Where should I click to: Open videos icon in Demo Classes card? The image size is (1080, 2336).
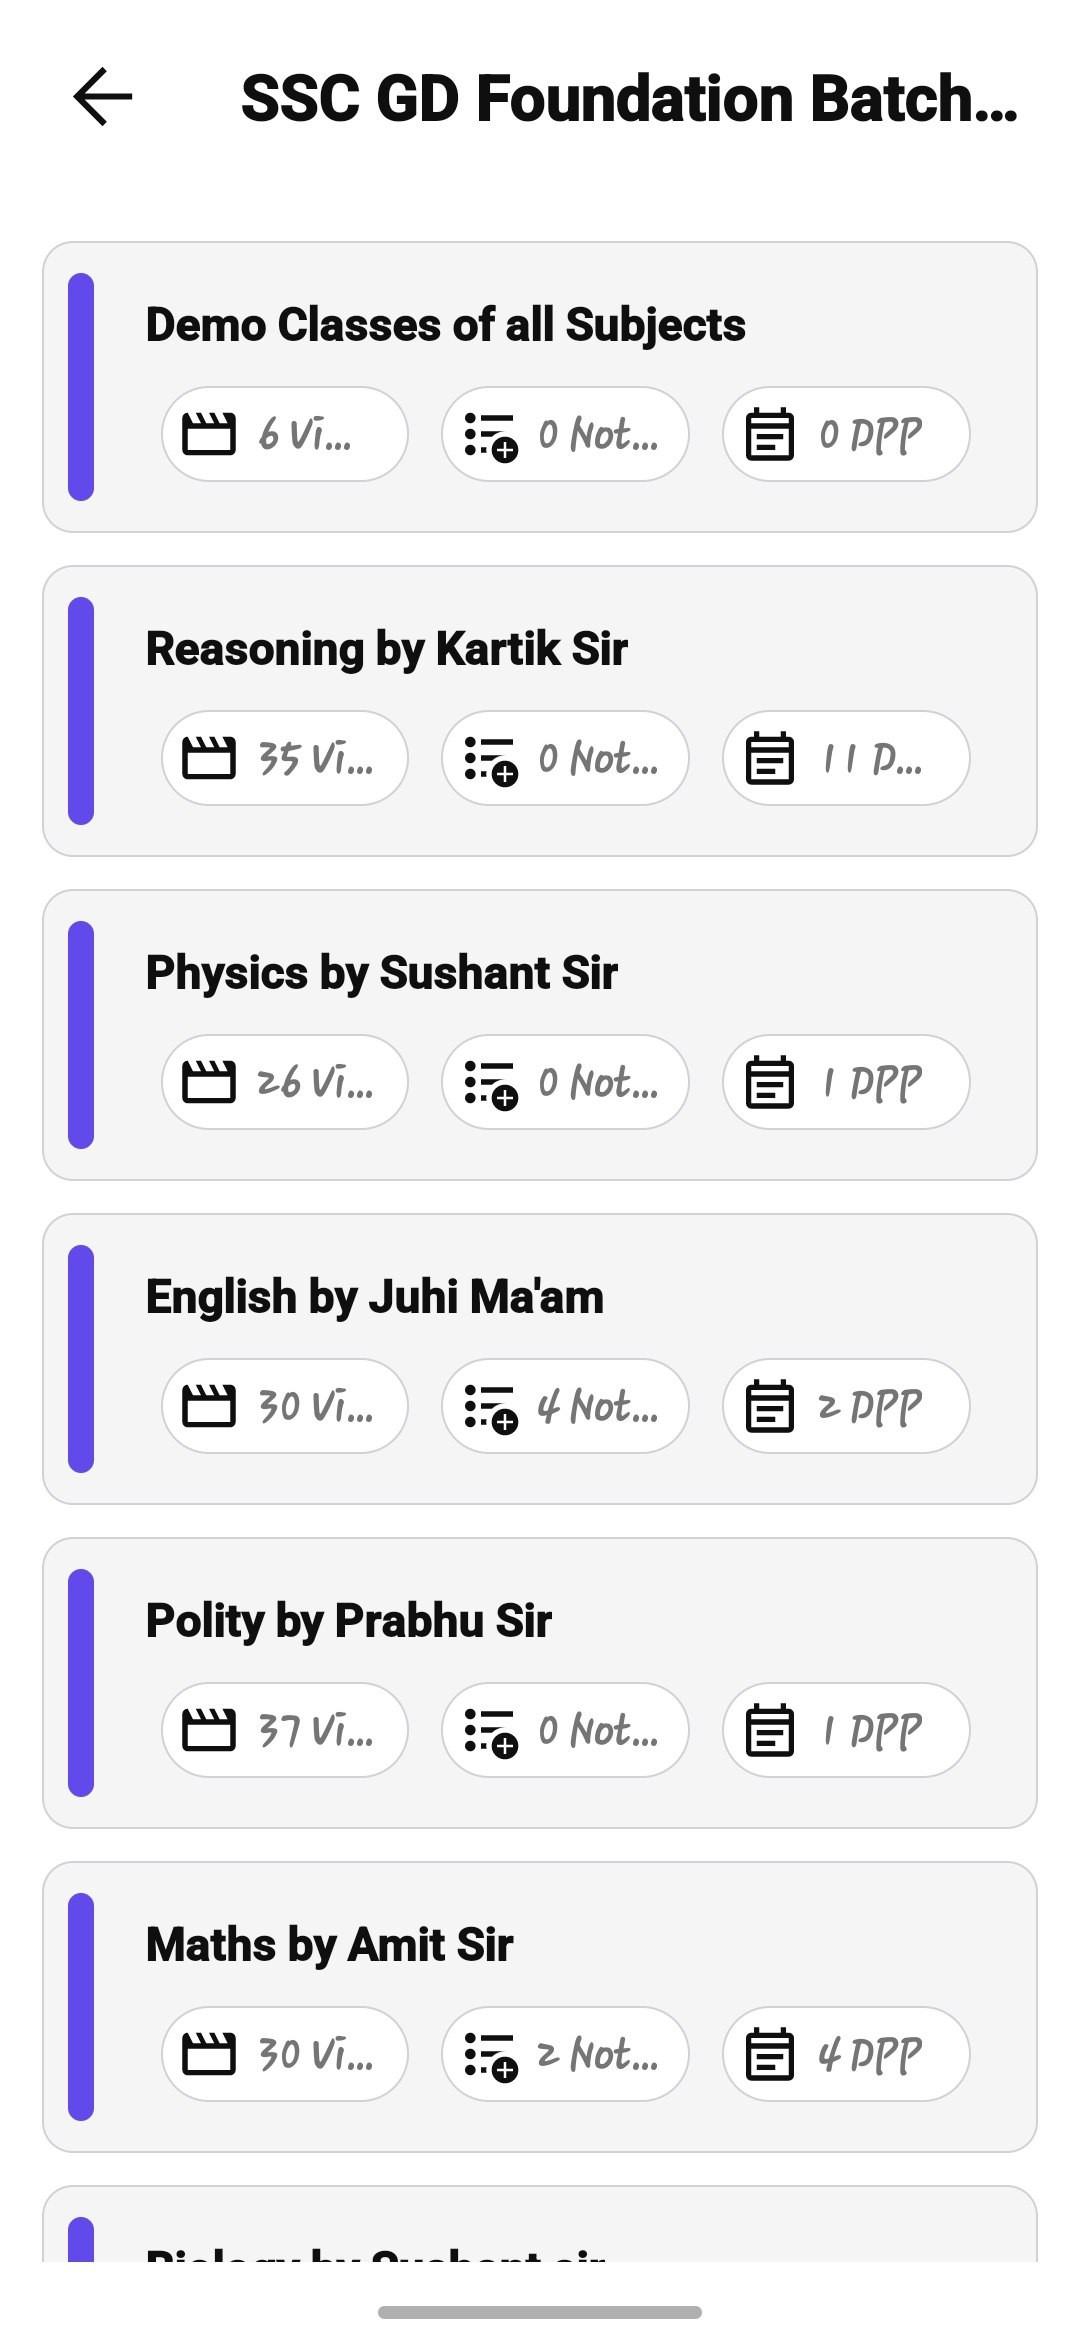(209, 434)
